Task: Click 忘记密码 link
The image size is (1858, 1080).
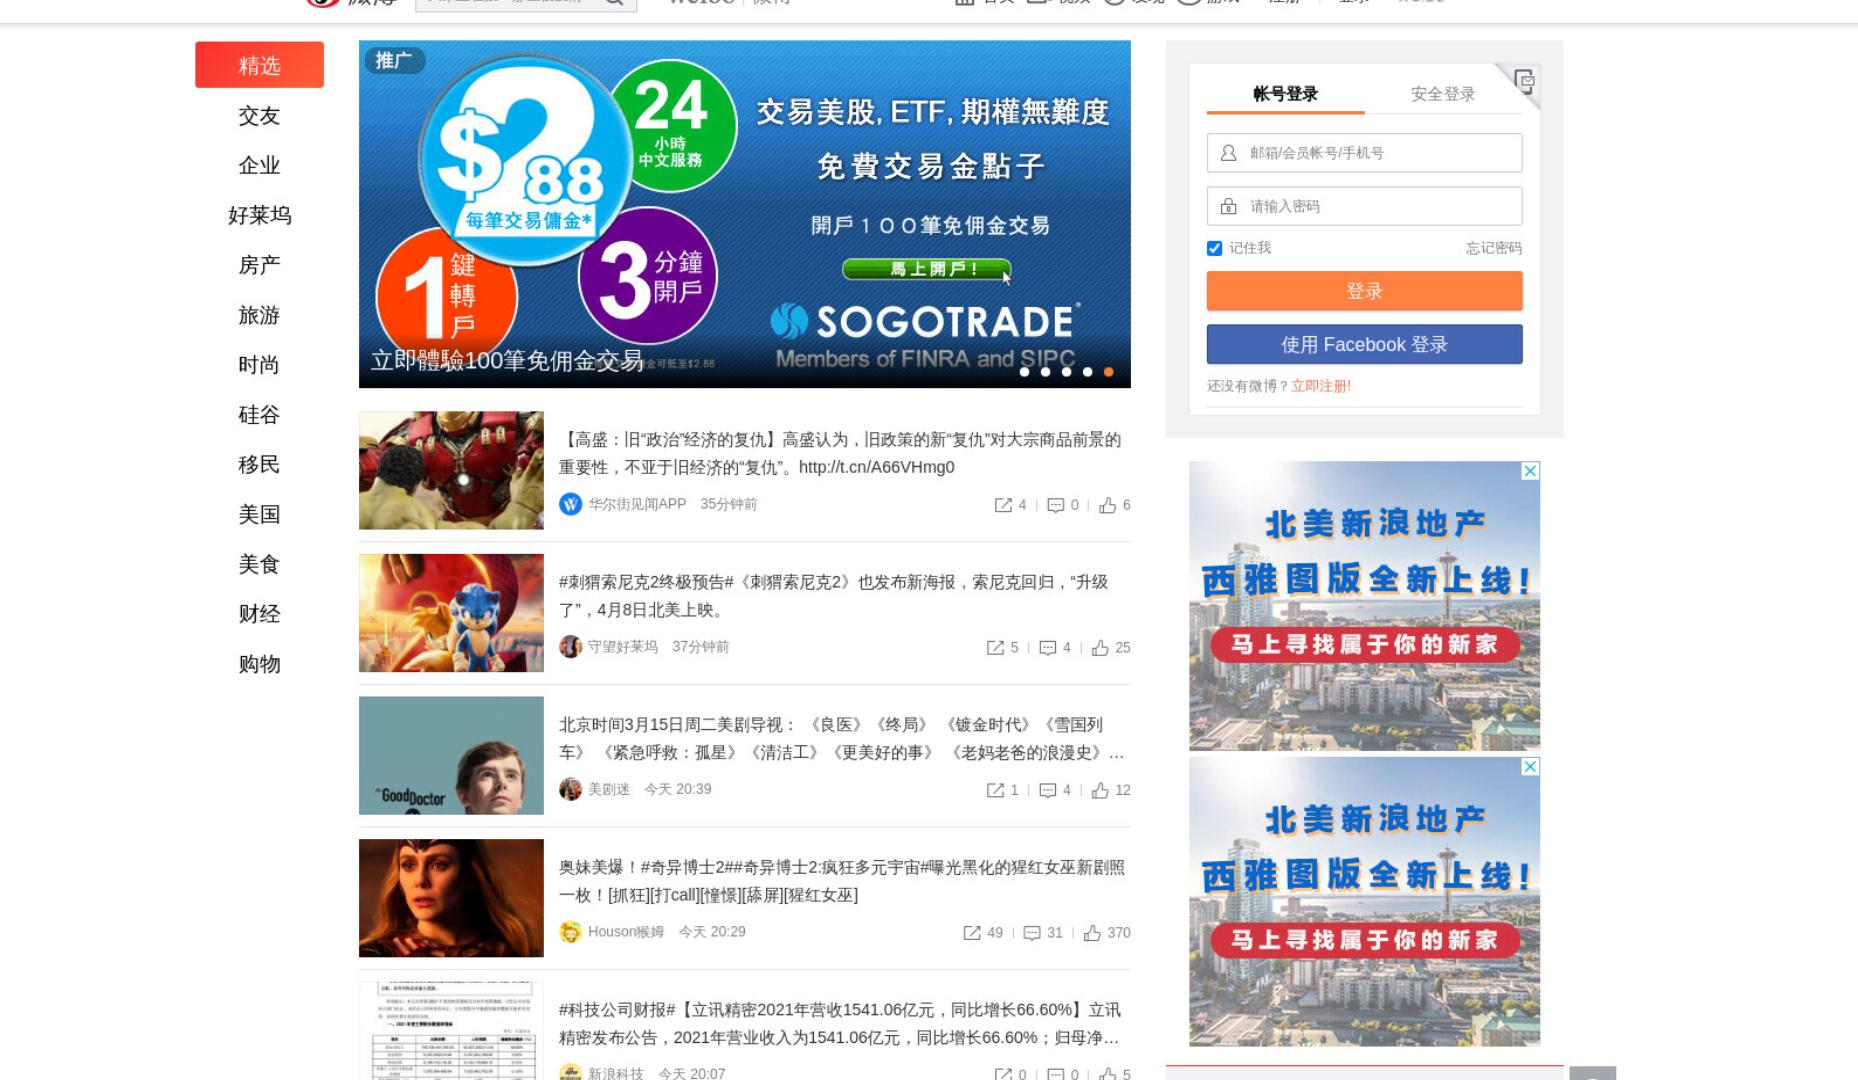Action: (1494, 248)
